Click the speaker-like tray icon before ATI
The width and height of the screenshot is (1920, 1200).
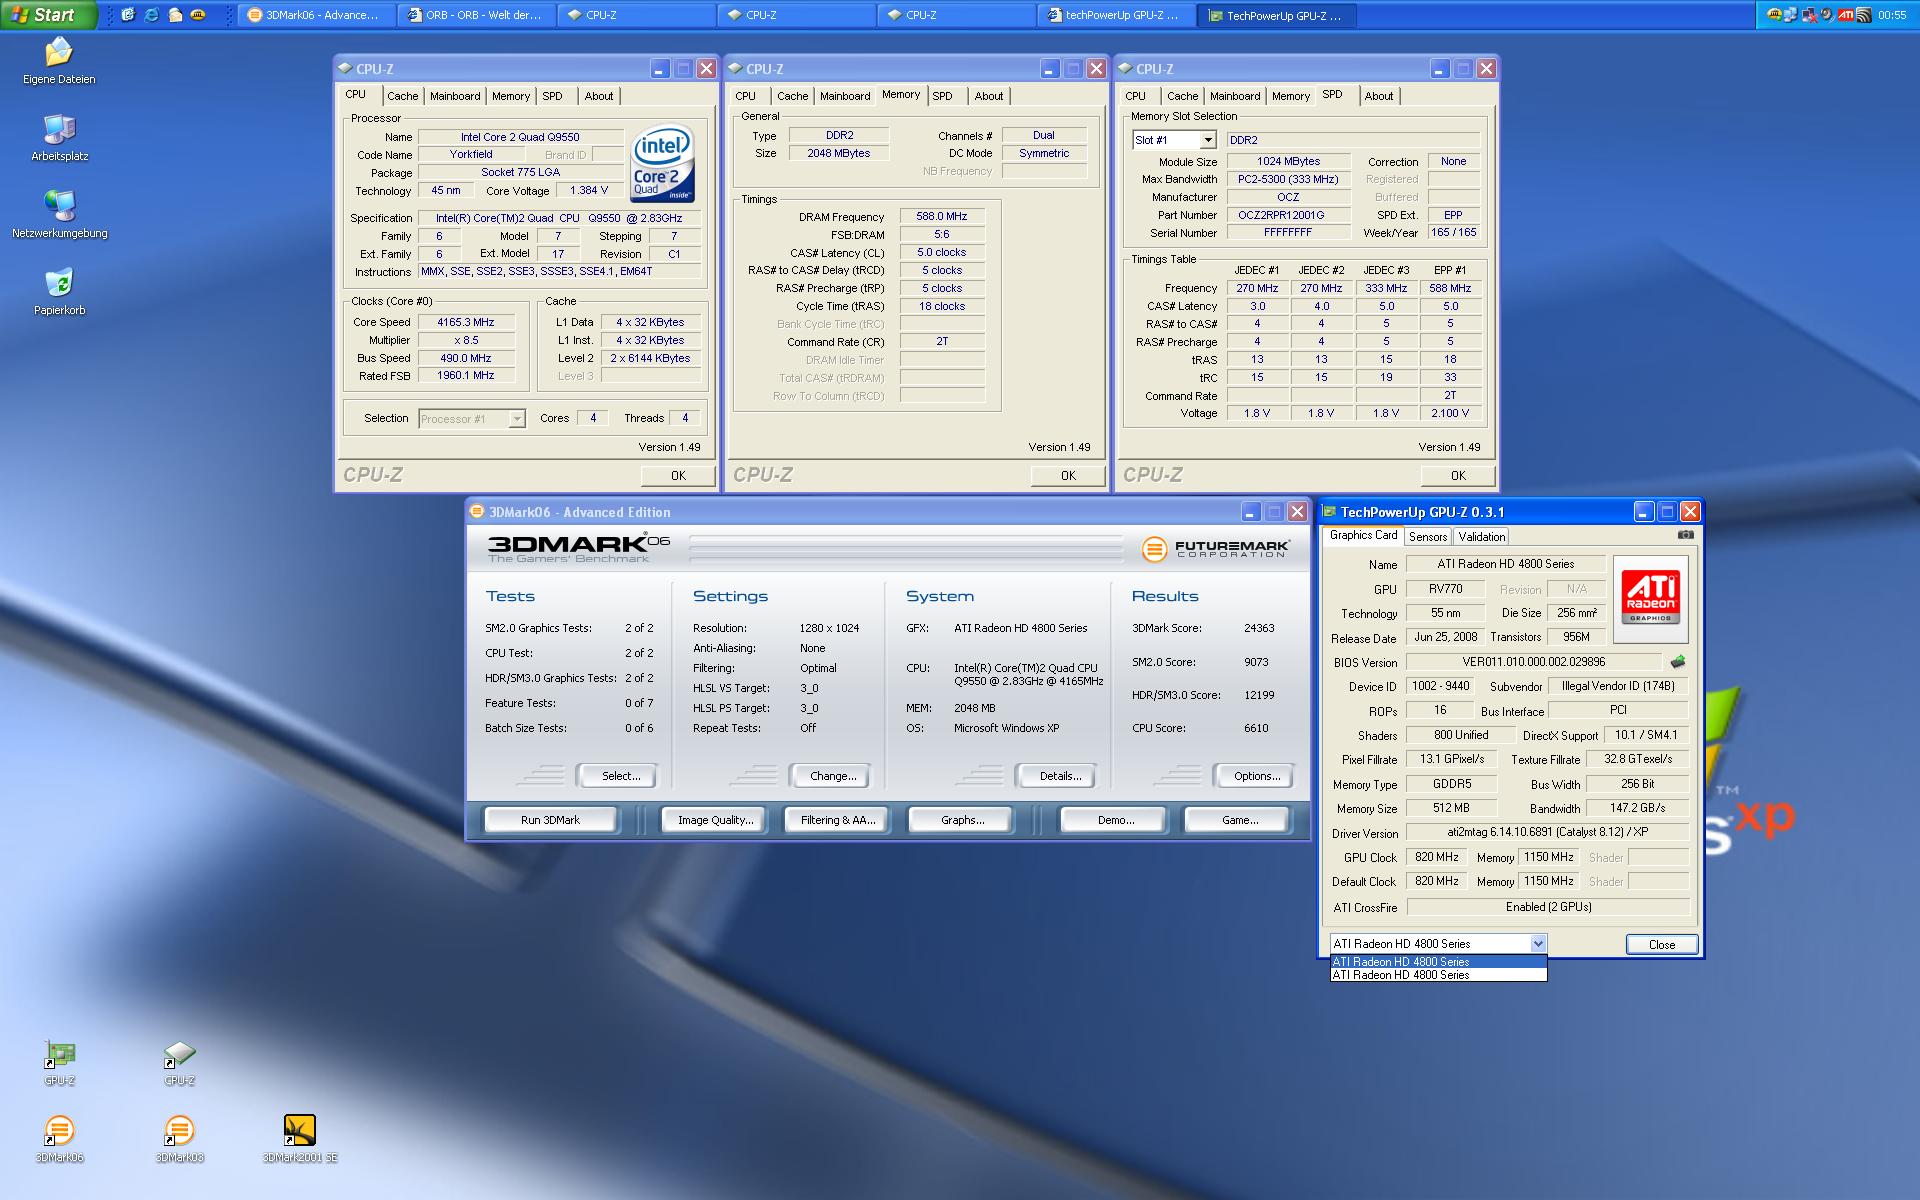(1827, 15)
